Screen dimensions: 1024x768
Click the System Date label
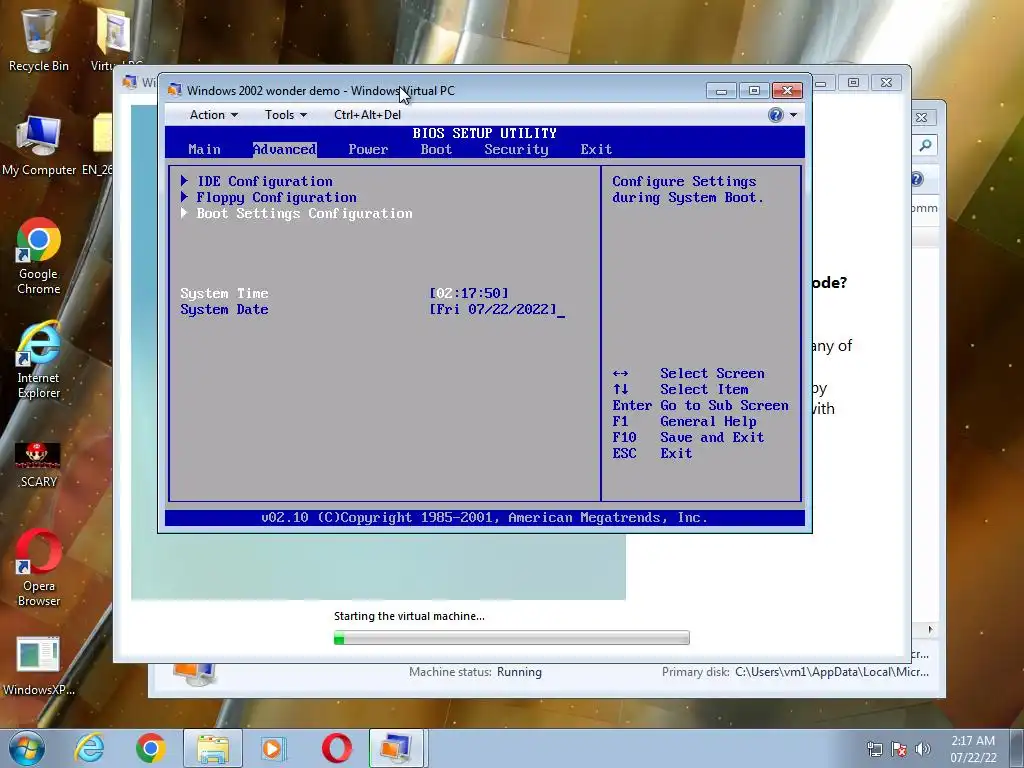[x=224, y=309]
